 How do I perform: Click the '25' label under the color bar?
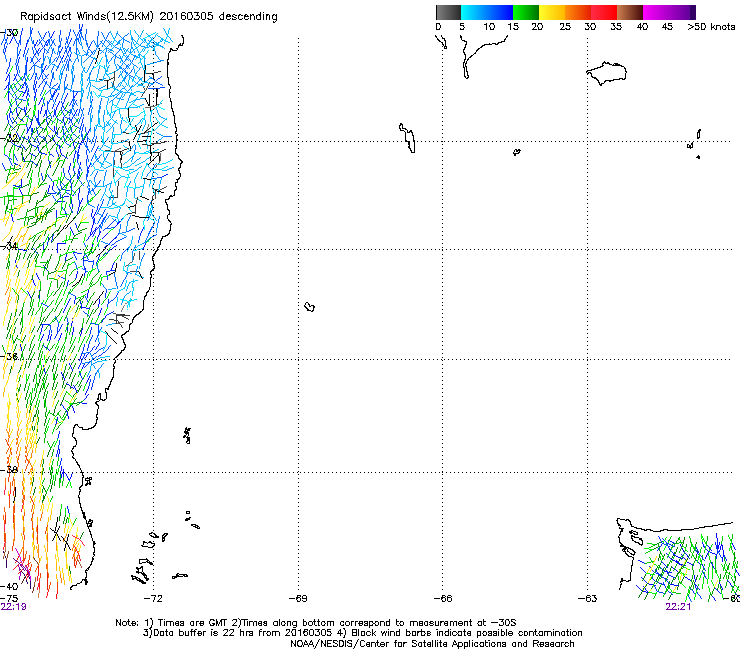pyautogui.click(x=565, y=27)
